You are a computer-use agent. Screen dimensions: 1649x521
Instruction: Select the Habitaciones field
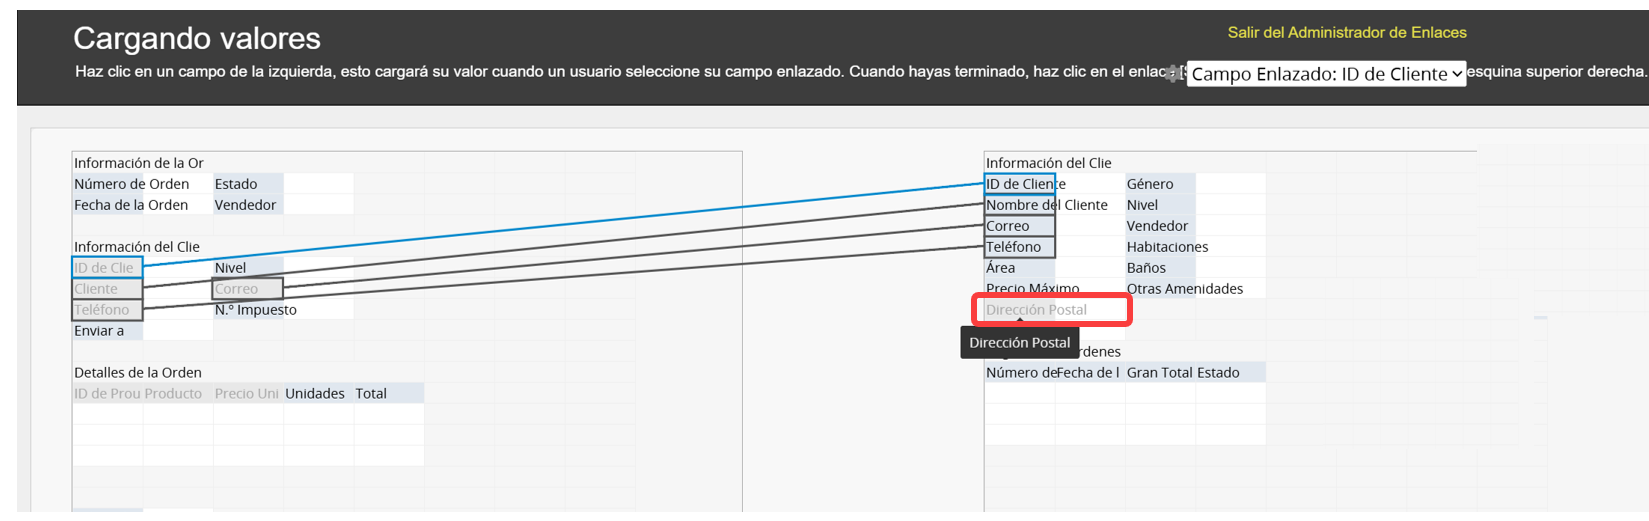tap(1167, 247)
